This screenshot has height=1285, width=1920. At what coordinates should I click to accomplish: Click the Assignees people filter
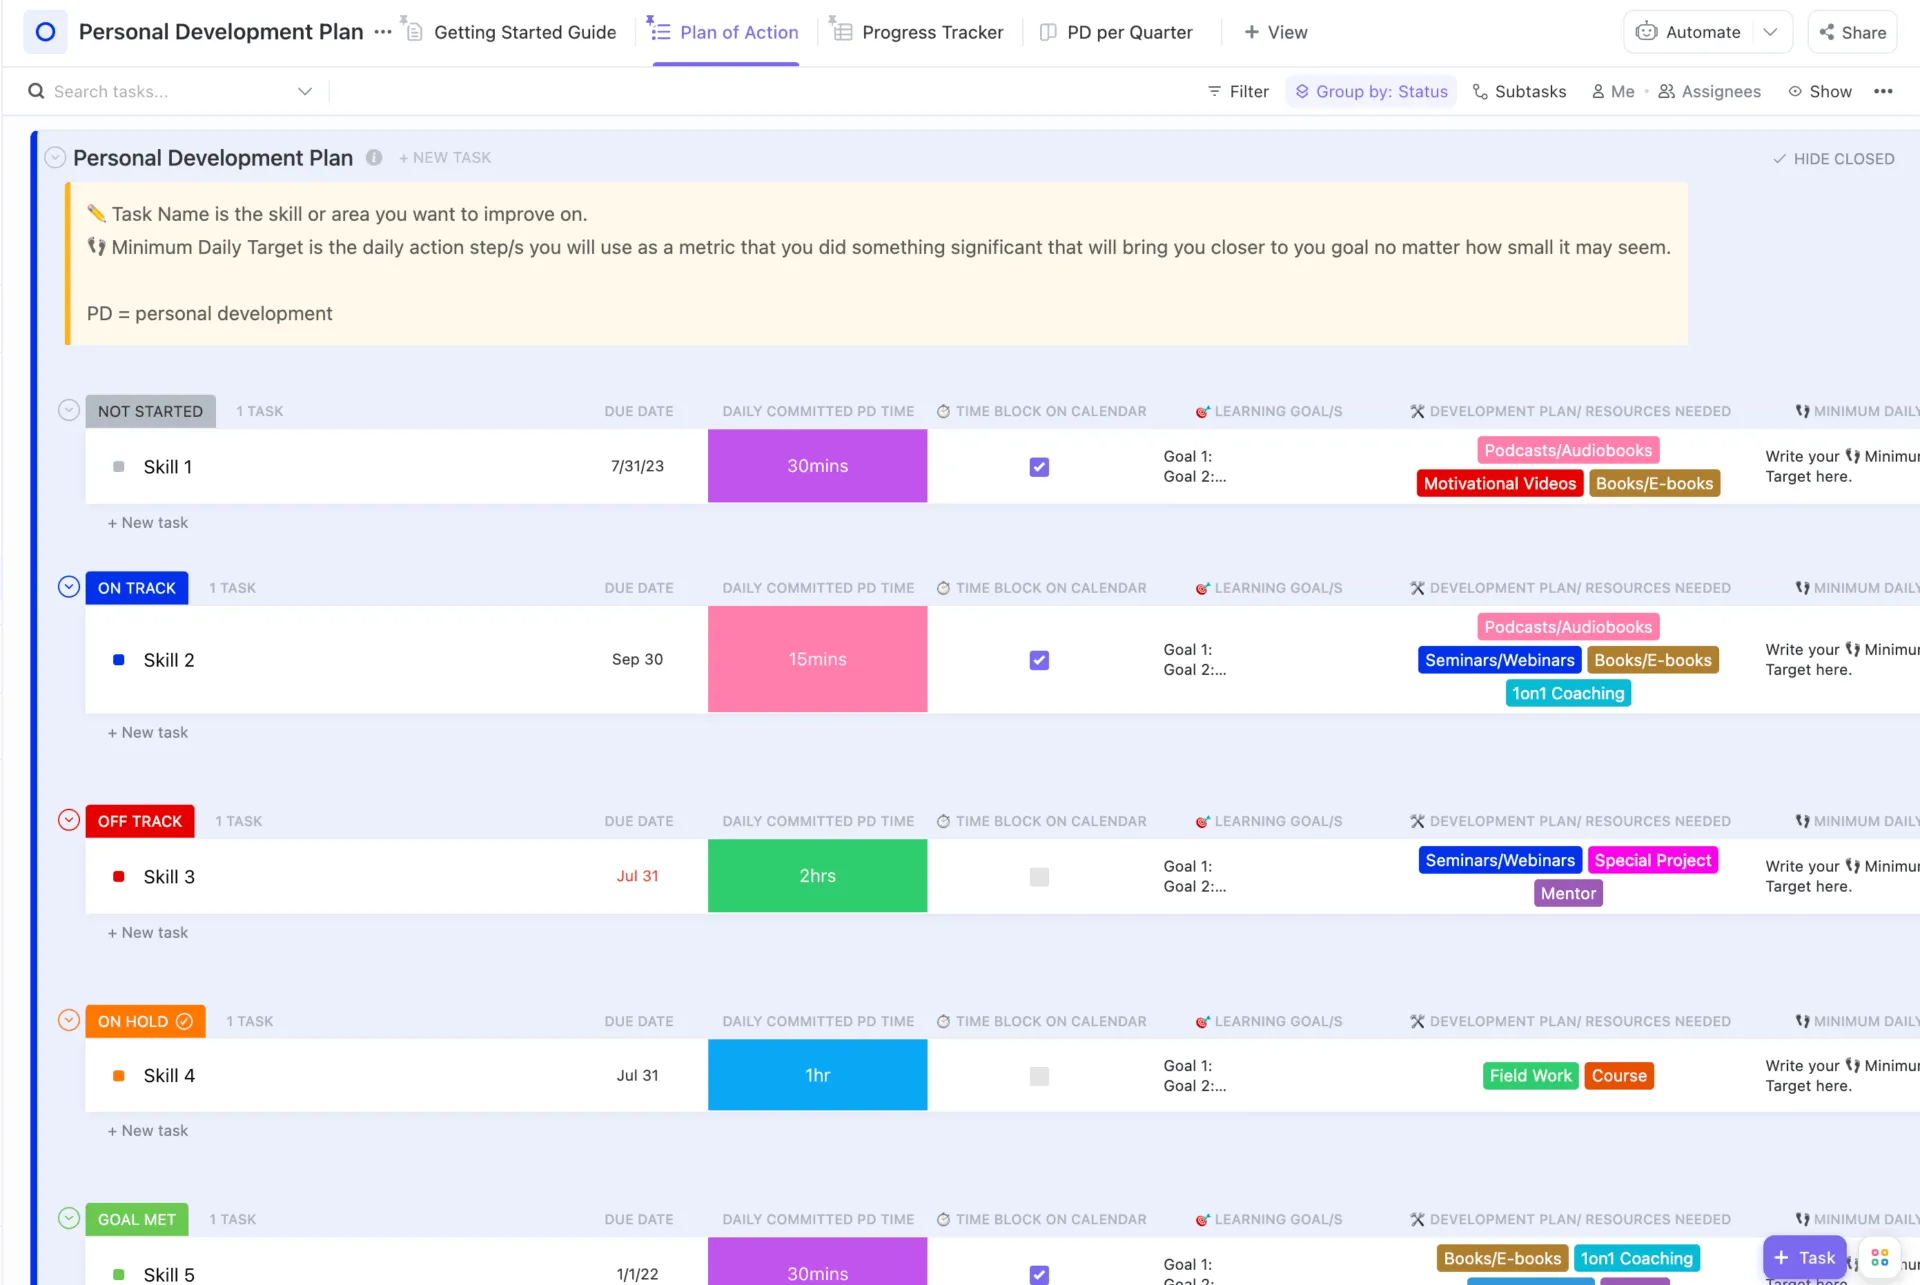pyautogui.click(x=1709, y=91)
